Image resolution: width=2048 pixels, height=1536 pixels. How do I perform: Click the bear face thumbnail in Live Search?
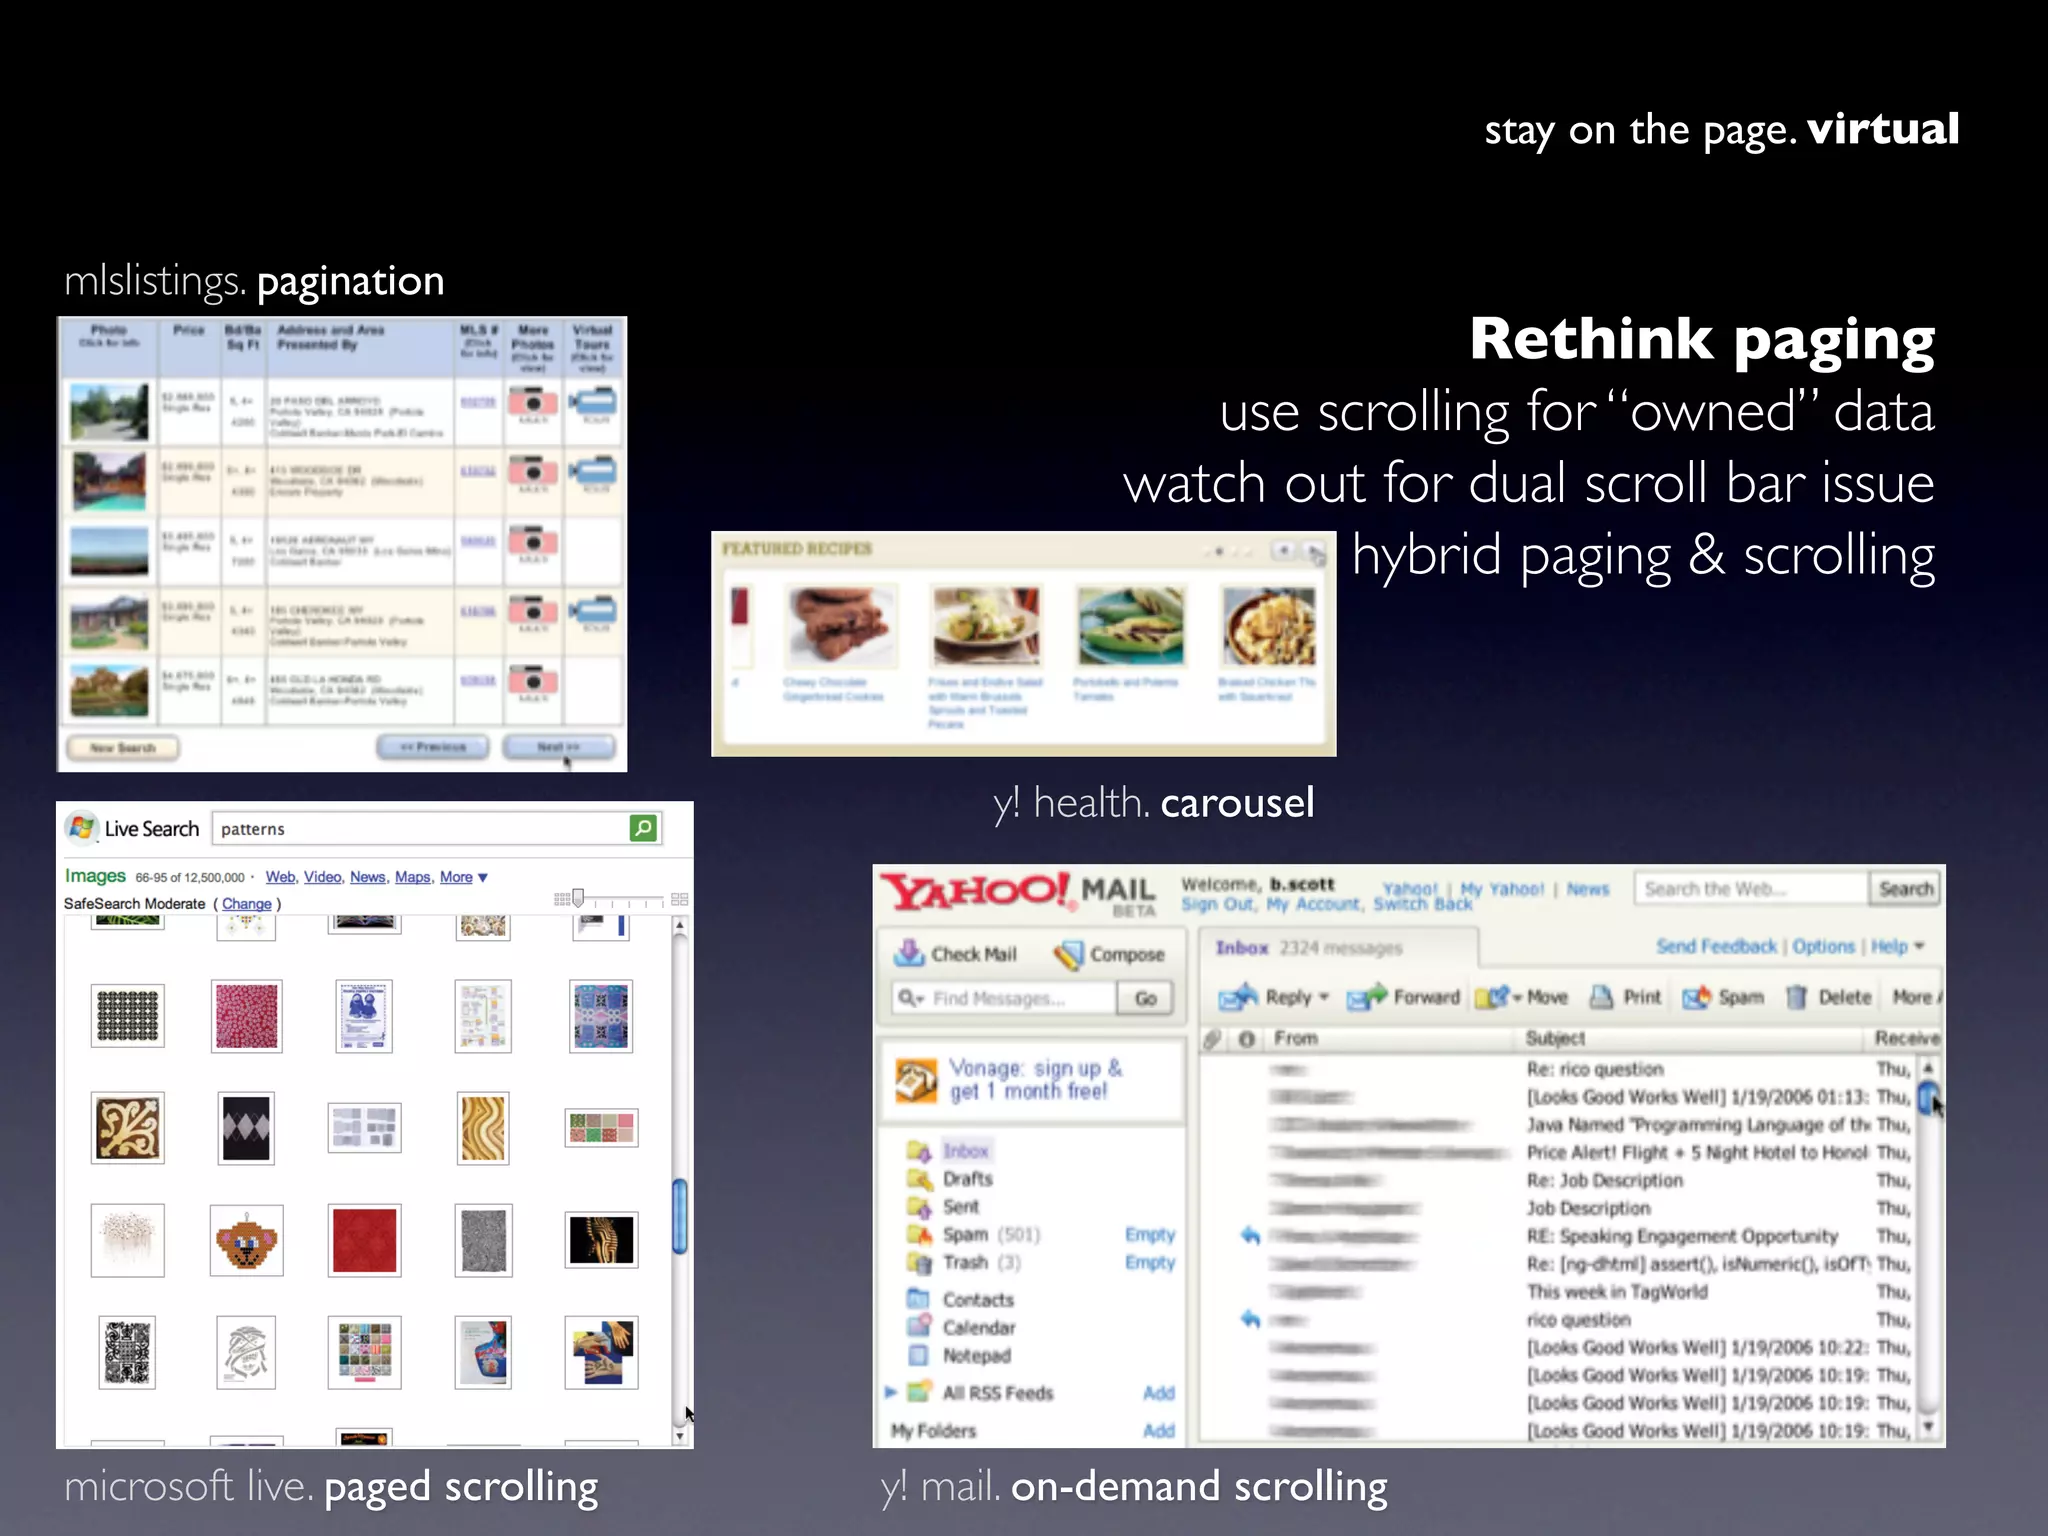click(246, 1240)
